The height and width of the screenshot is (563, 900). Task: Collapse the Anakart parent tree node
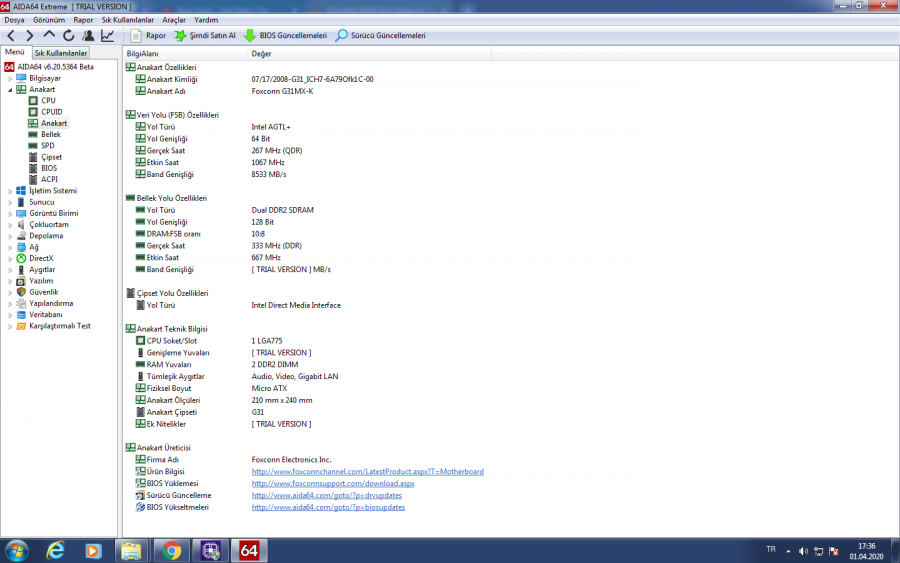click(x=10, y=90)
